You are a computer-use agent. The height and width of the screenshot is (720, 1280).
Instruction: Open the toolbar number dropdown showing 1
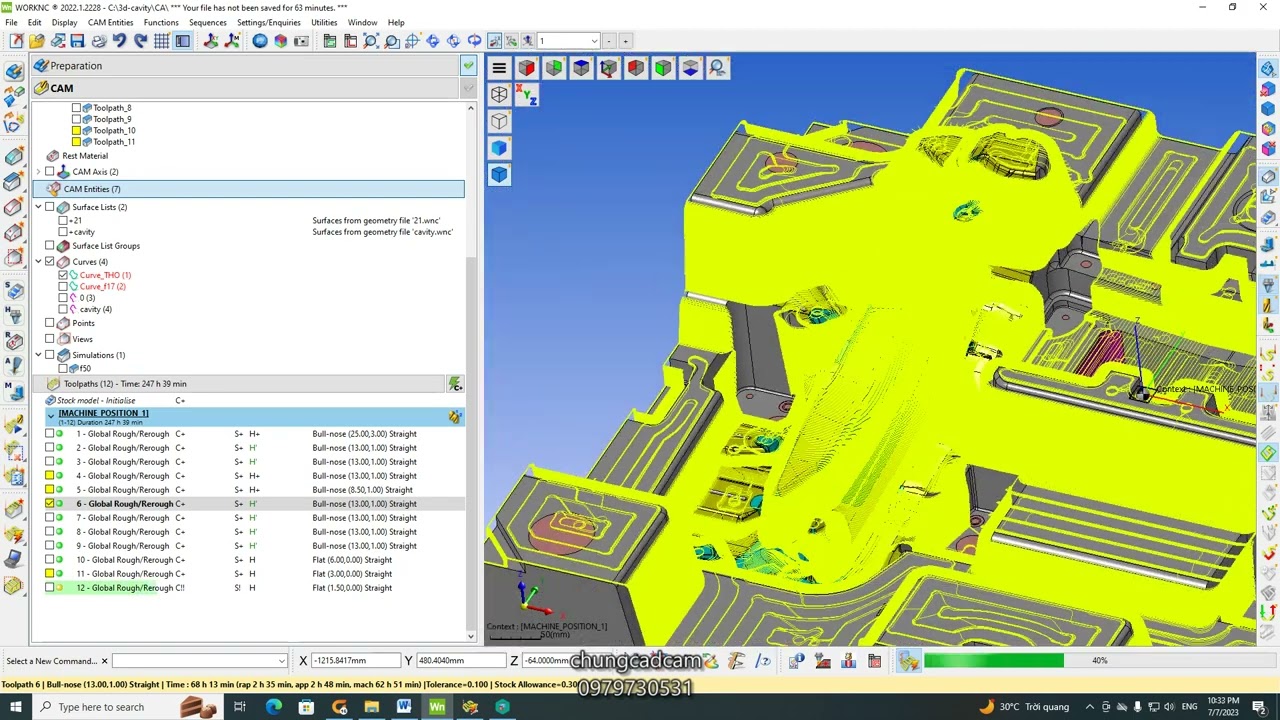594,41
